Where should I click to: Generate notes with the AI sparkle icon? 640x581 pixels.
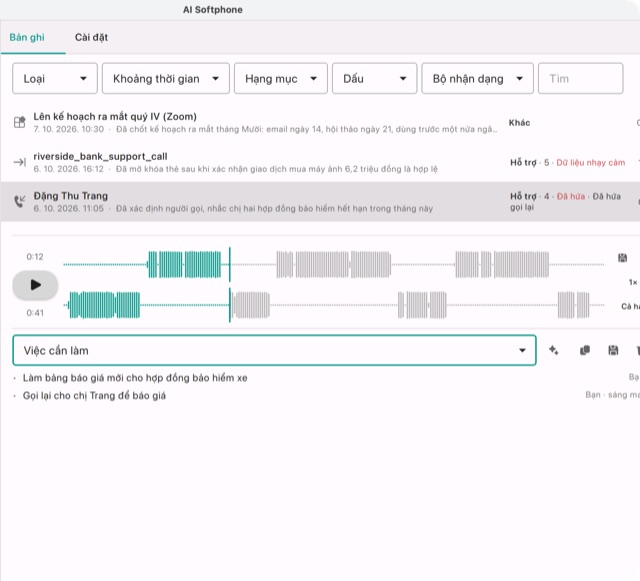[554, 350]
